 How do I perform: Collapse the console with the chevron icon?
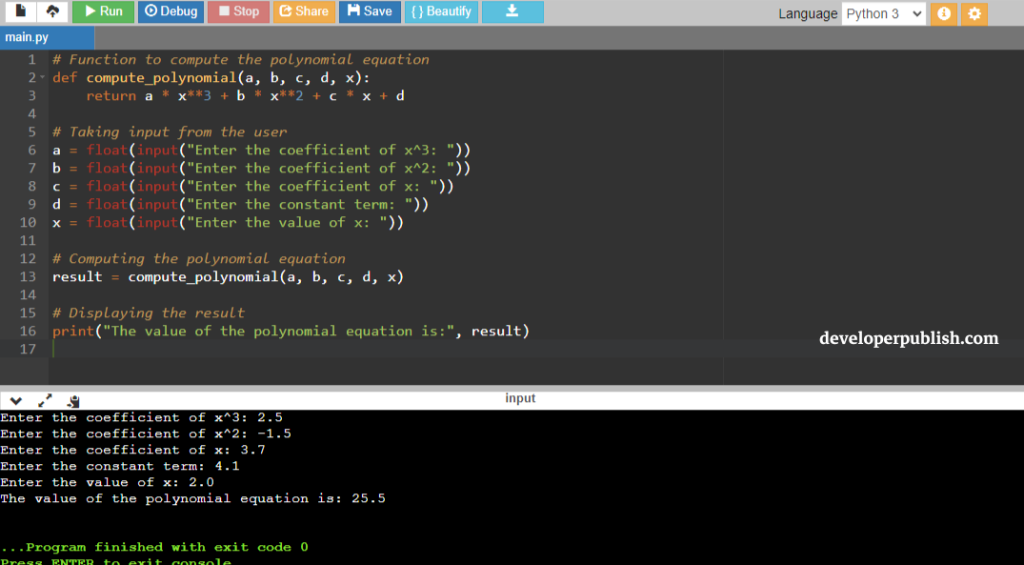(x=16, y=400)
